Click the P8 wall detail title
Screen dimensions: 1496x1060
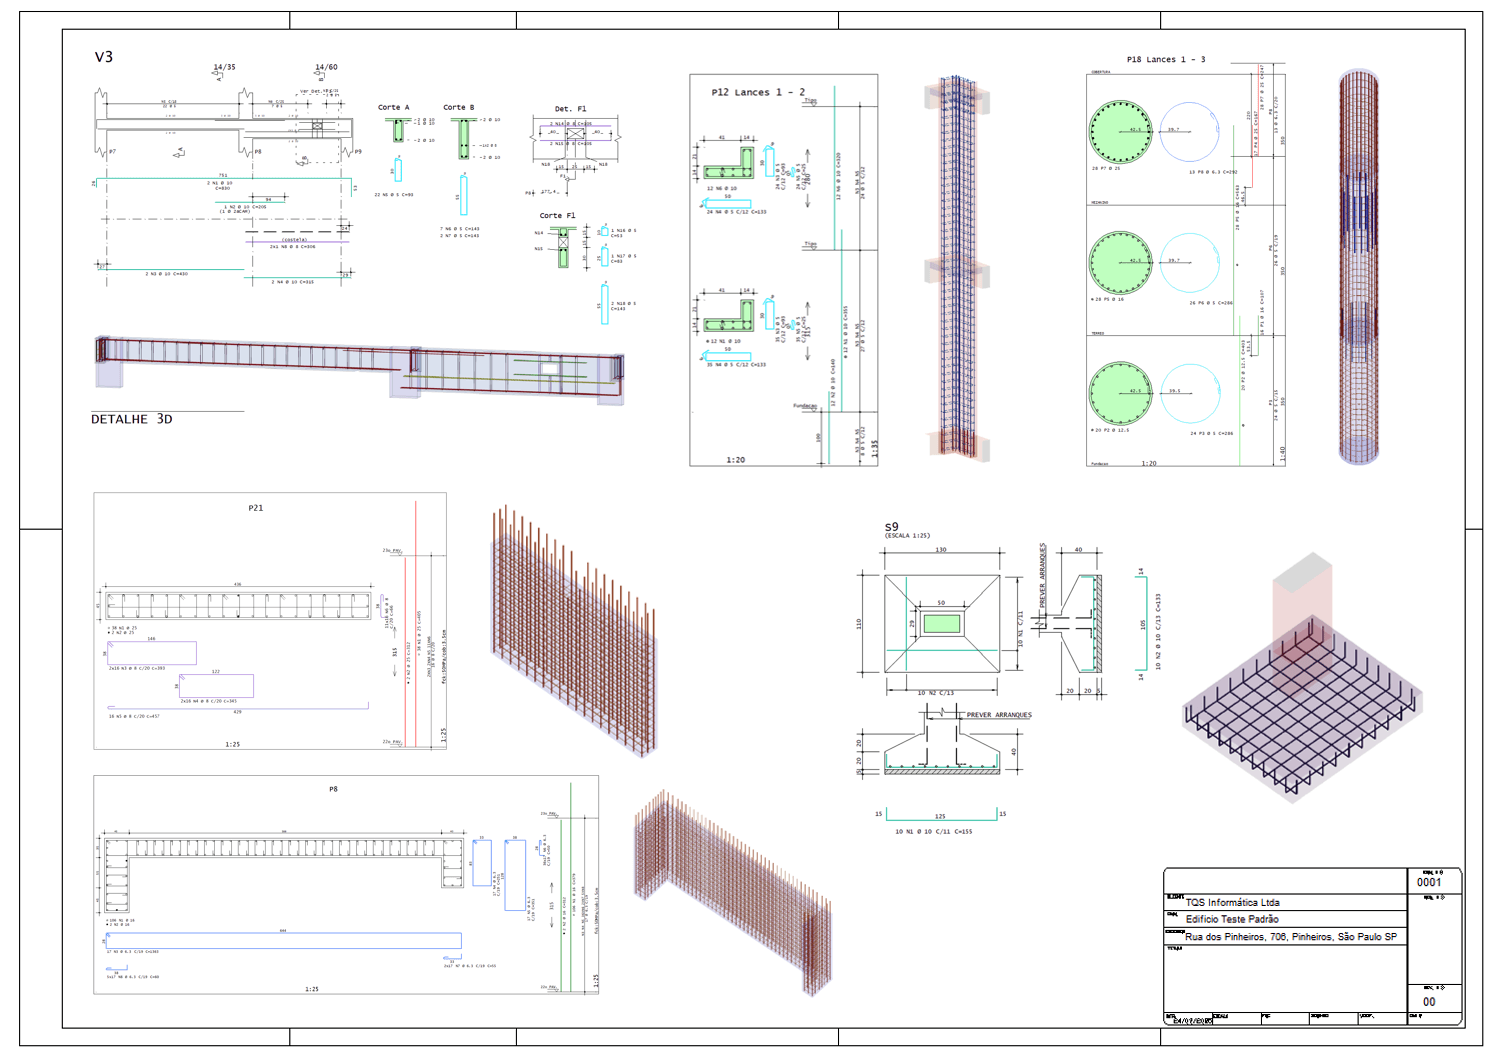pos(333,789)
